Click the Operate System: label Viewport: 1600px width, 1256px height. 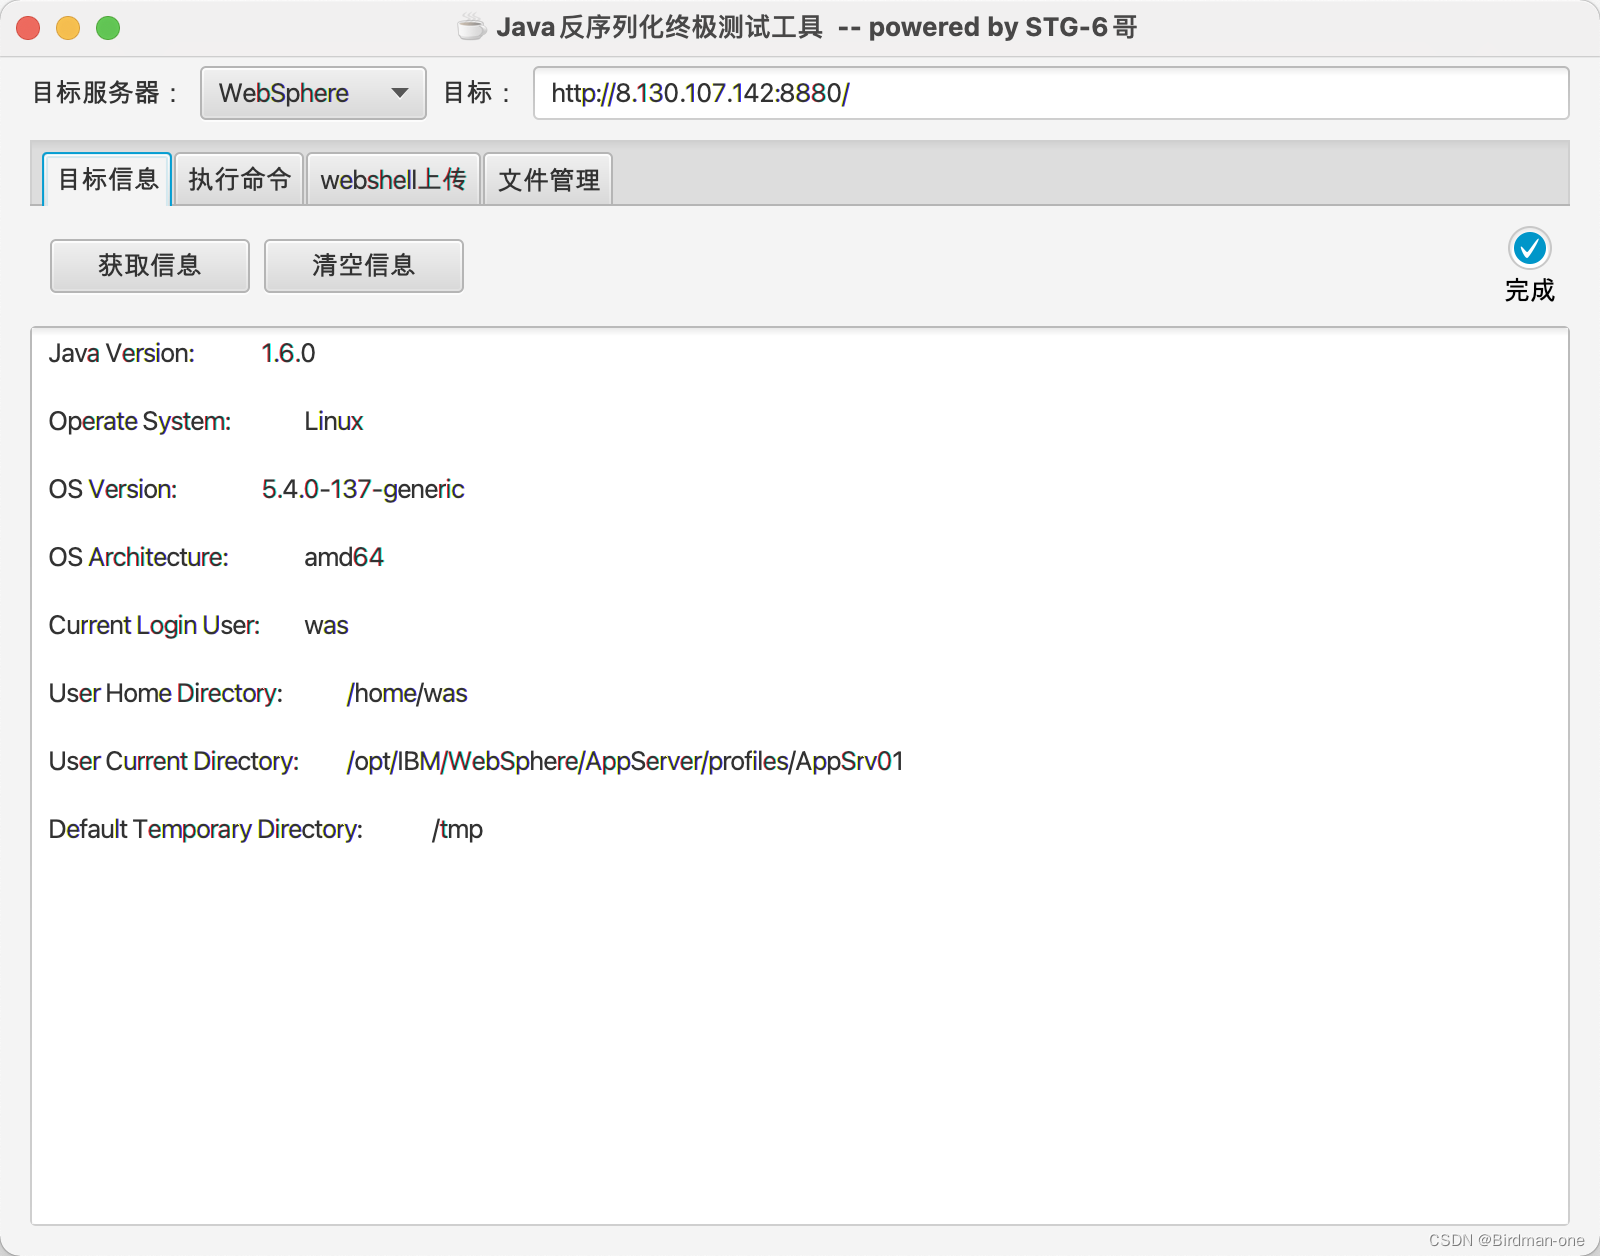click(140, 421)
